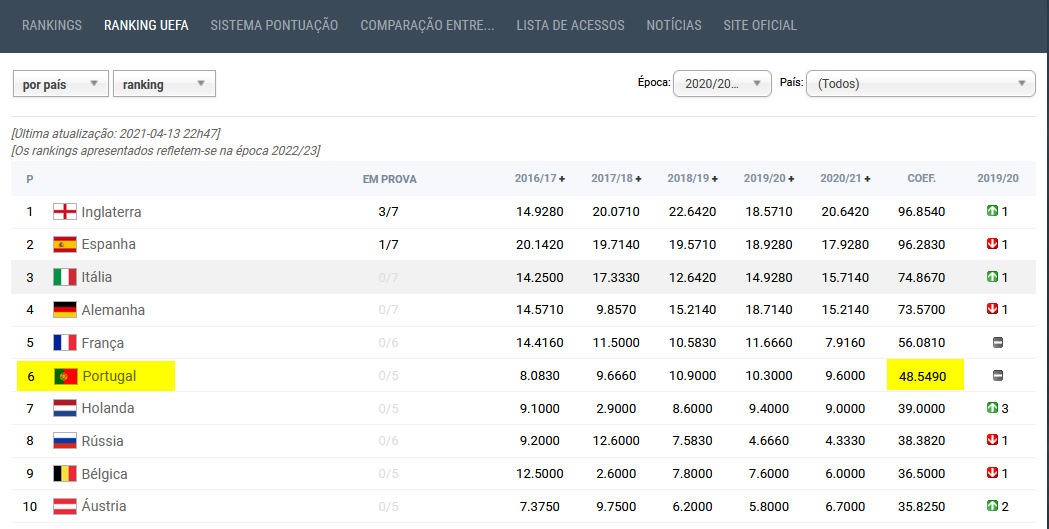The height and width of the screenshot is (529, 1049).
Task: Click the France flag icon
Action: pos(65,343)
